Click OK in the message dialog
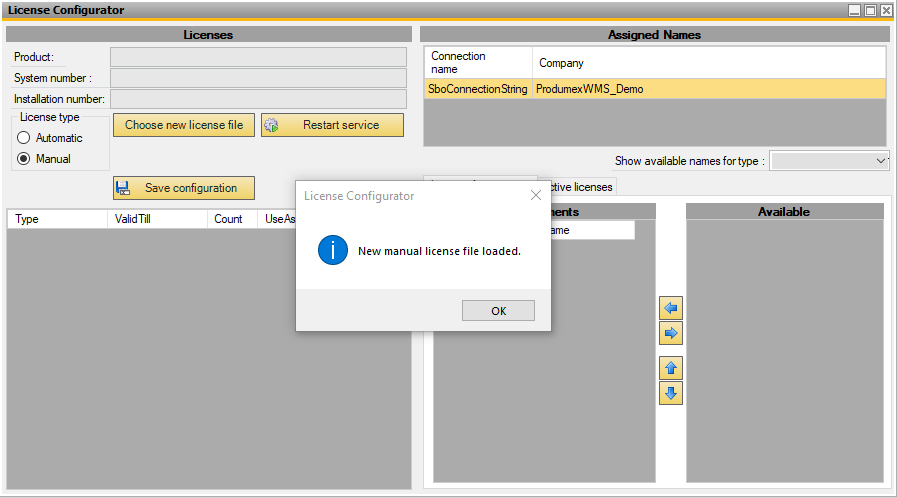 tap(498, 311)
